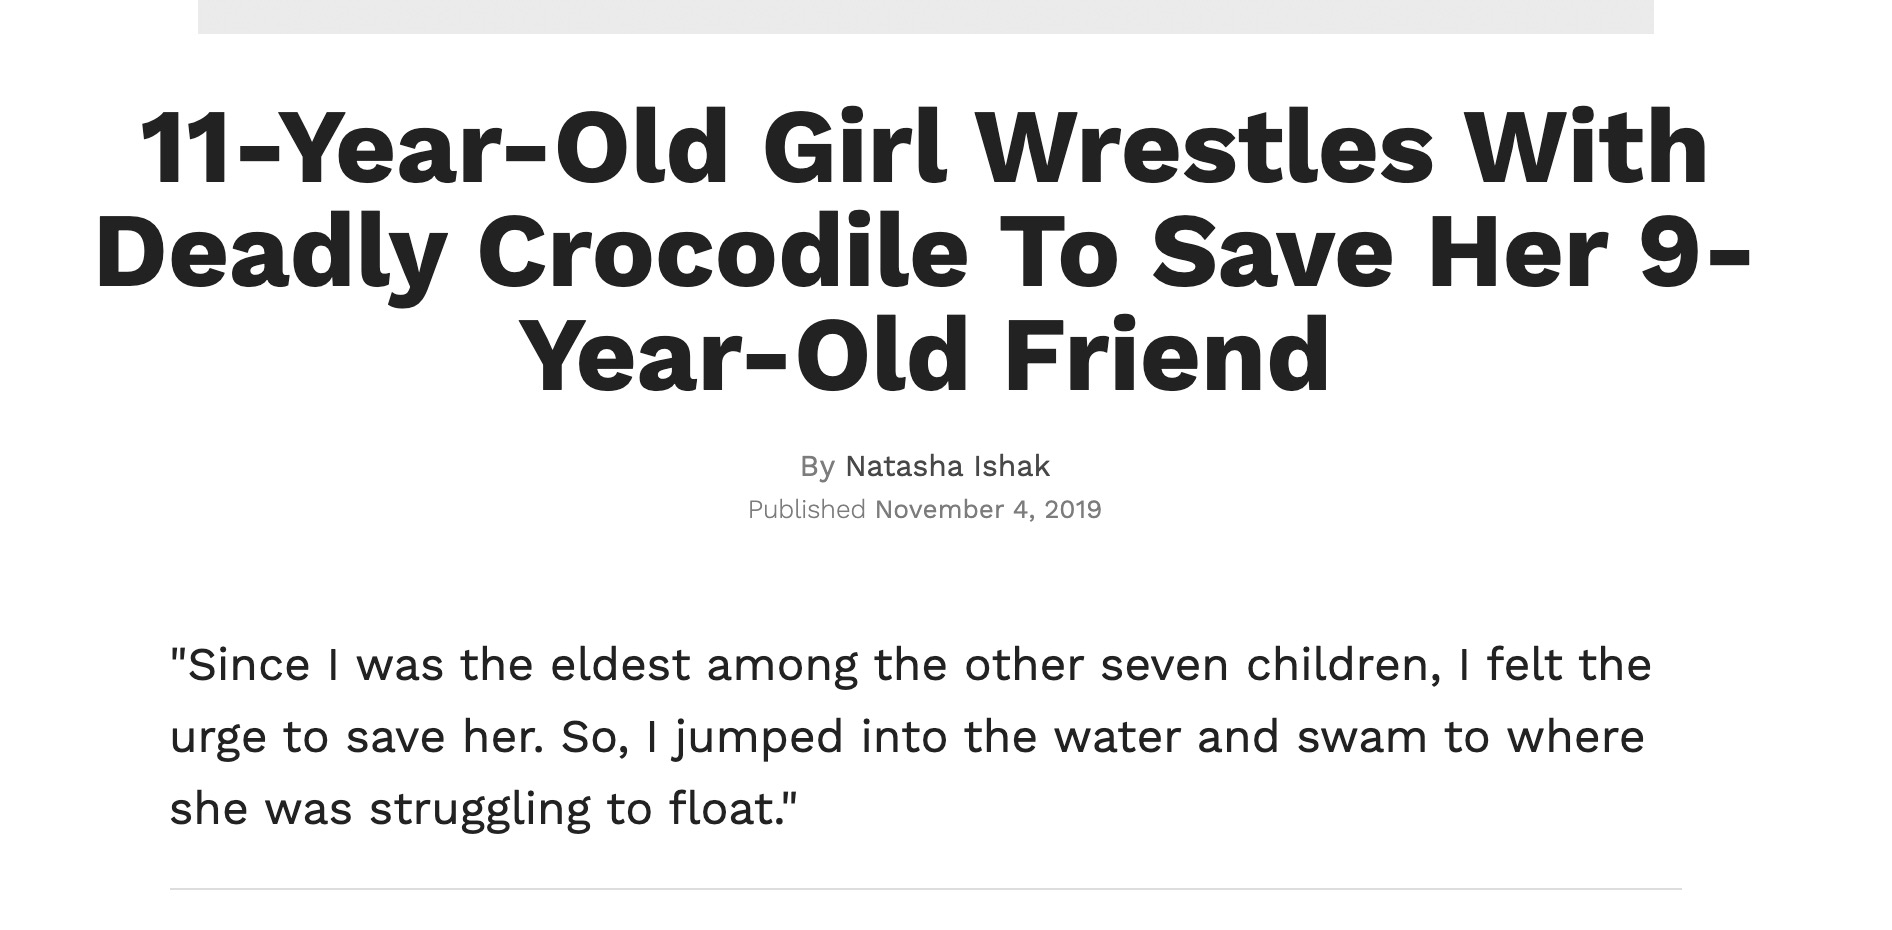Click the word "Wrestles" in the headline
1892x930 pixels.
[1204, 148]
